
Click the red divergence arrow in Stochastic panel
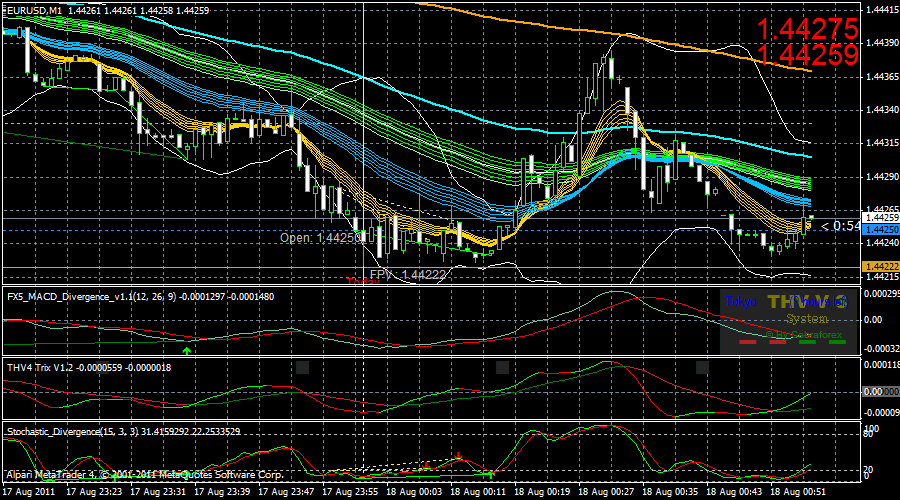[458, 456]
